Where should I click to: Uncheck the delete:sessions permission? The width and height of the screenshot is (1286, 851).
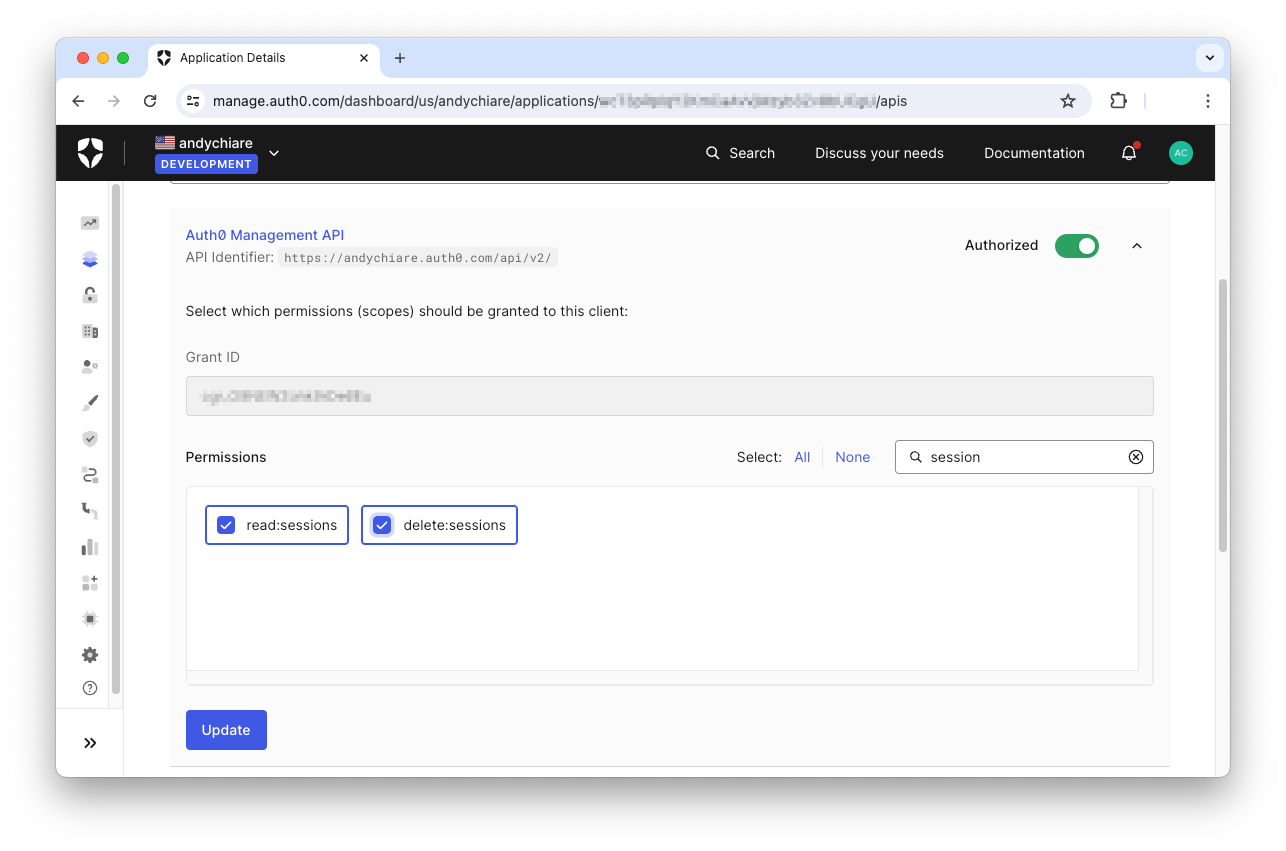(382, 525)
